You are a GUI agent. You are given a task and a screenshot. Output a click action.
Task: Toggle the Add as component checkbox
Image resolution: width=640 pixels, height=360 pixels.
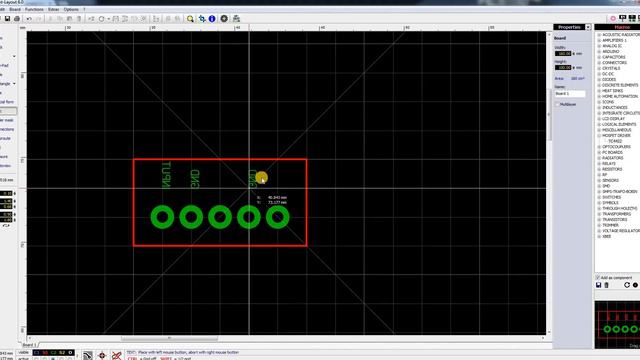(598, 278)
